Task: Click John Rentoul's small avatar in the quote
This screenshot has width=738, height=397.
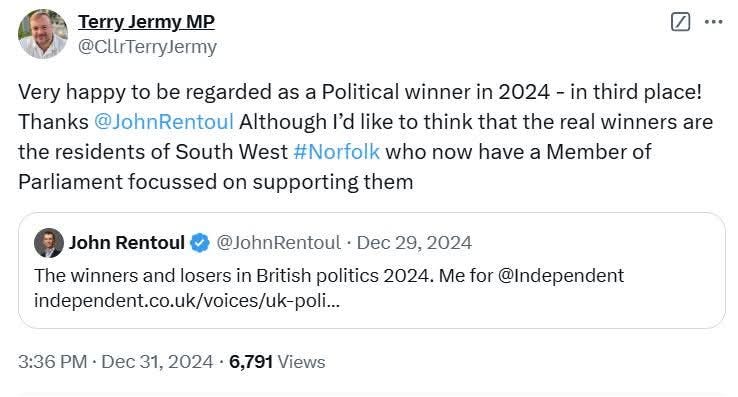Action: (48, 243)
